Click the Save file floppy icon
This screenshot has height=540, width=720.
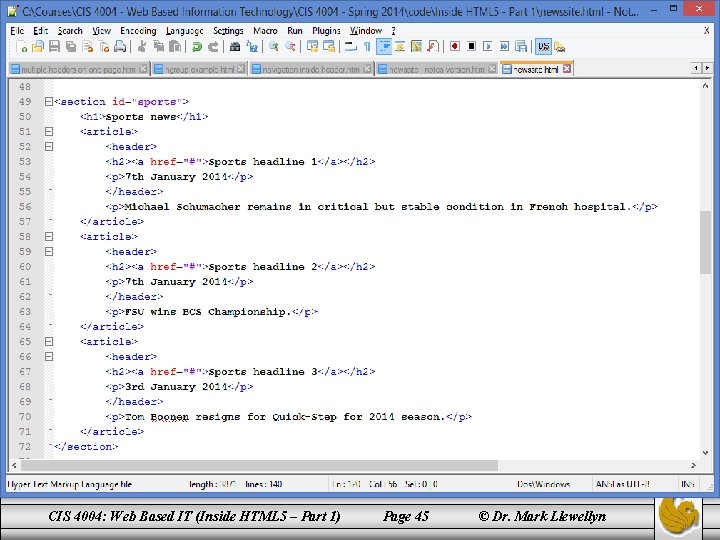pyautogui.click(x=54, y=46)
